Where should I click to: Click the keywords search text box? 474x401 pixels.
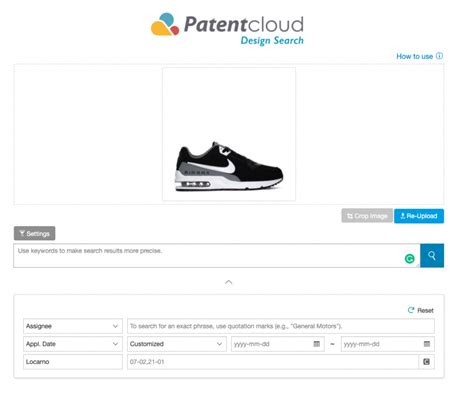[217, 256]
